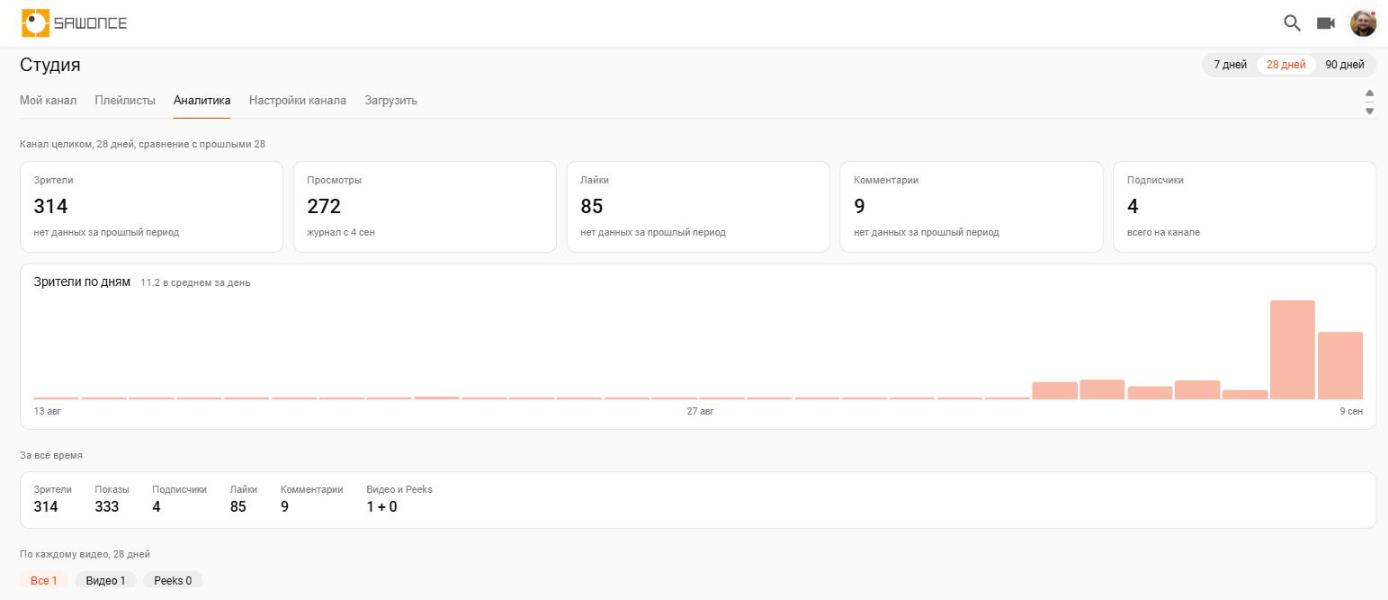The image size is (1388, 600).
Task: Select the Аналитика tab
Action: 202,100
